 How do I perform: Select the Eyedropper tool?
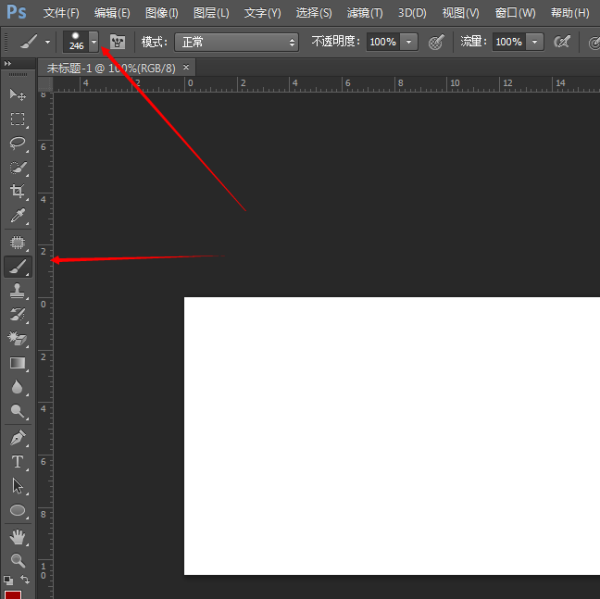(x=18, y=215)
